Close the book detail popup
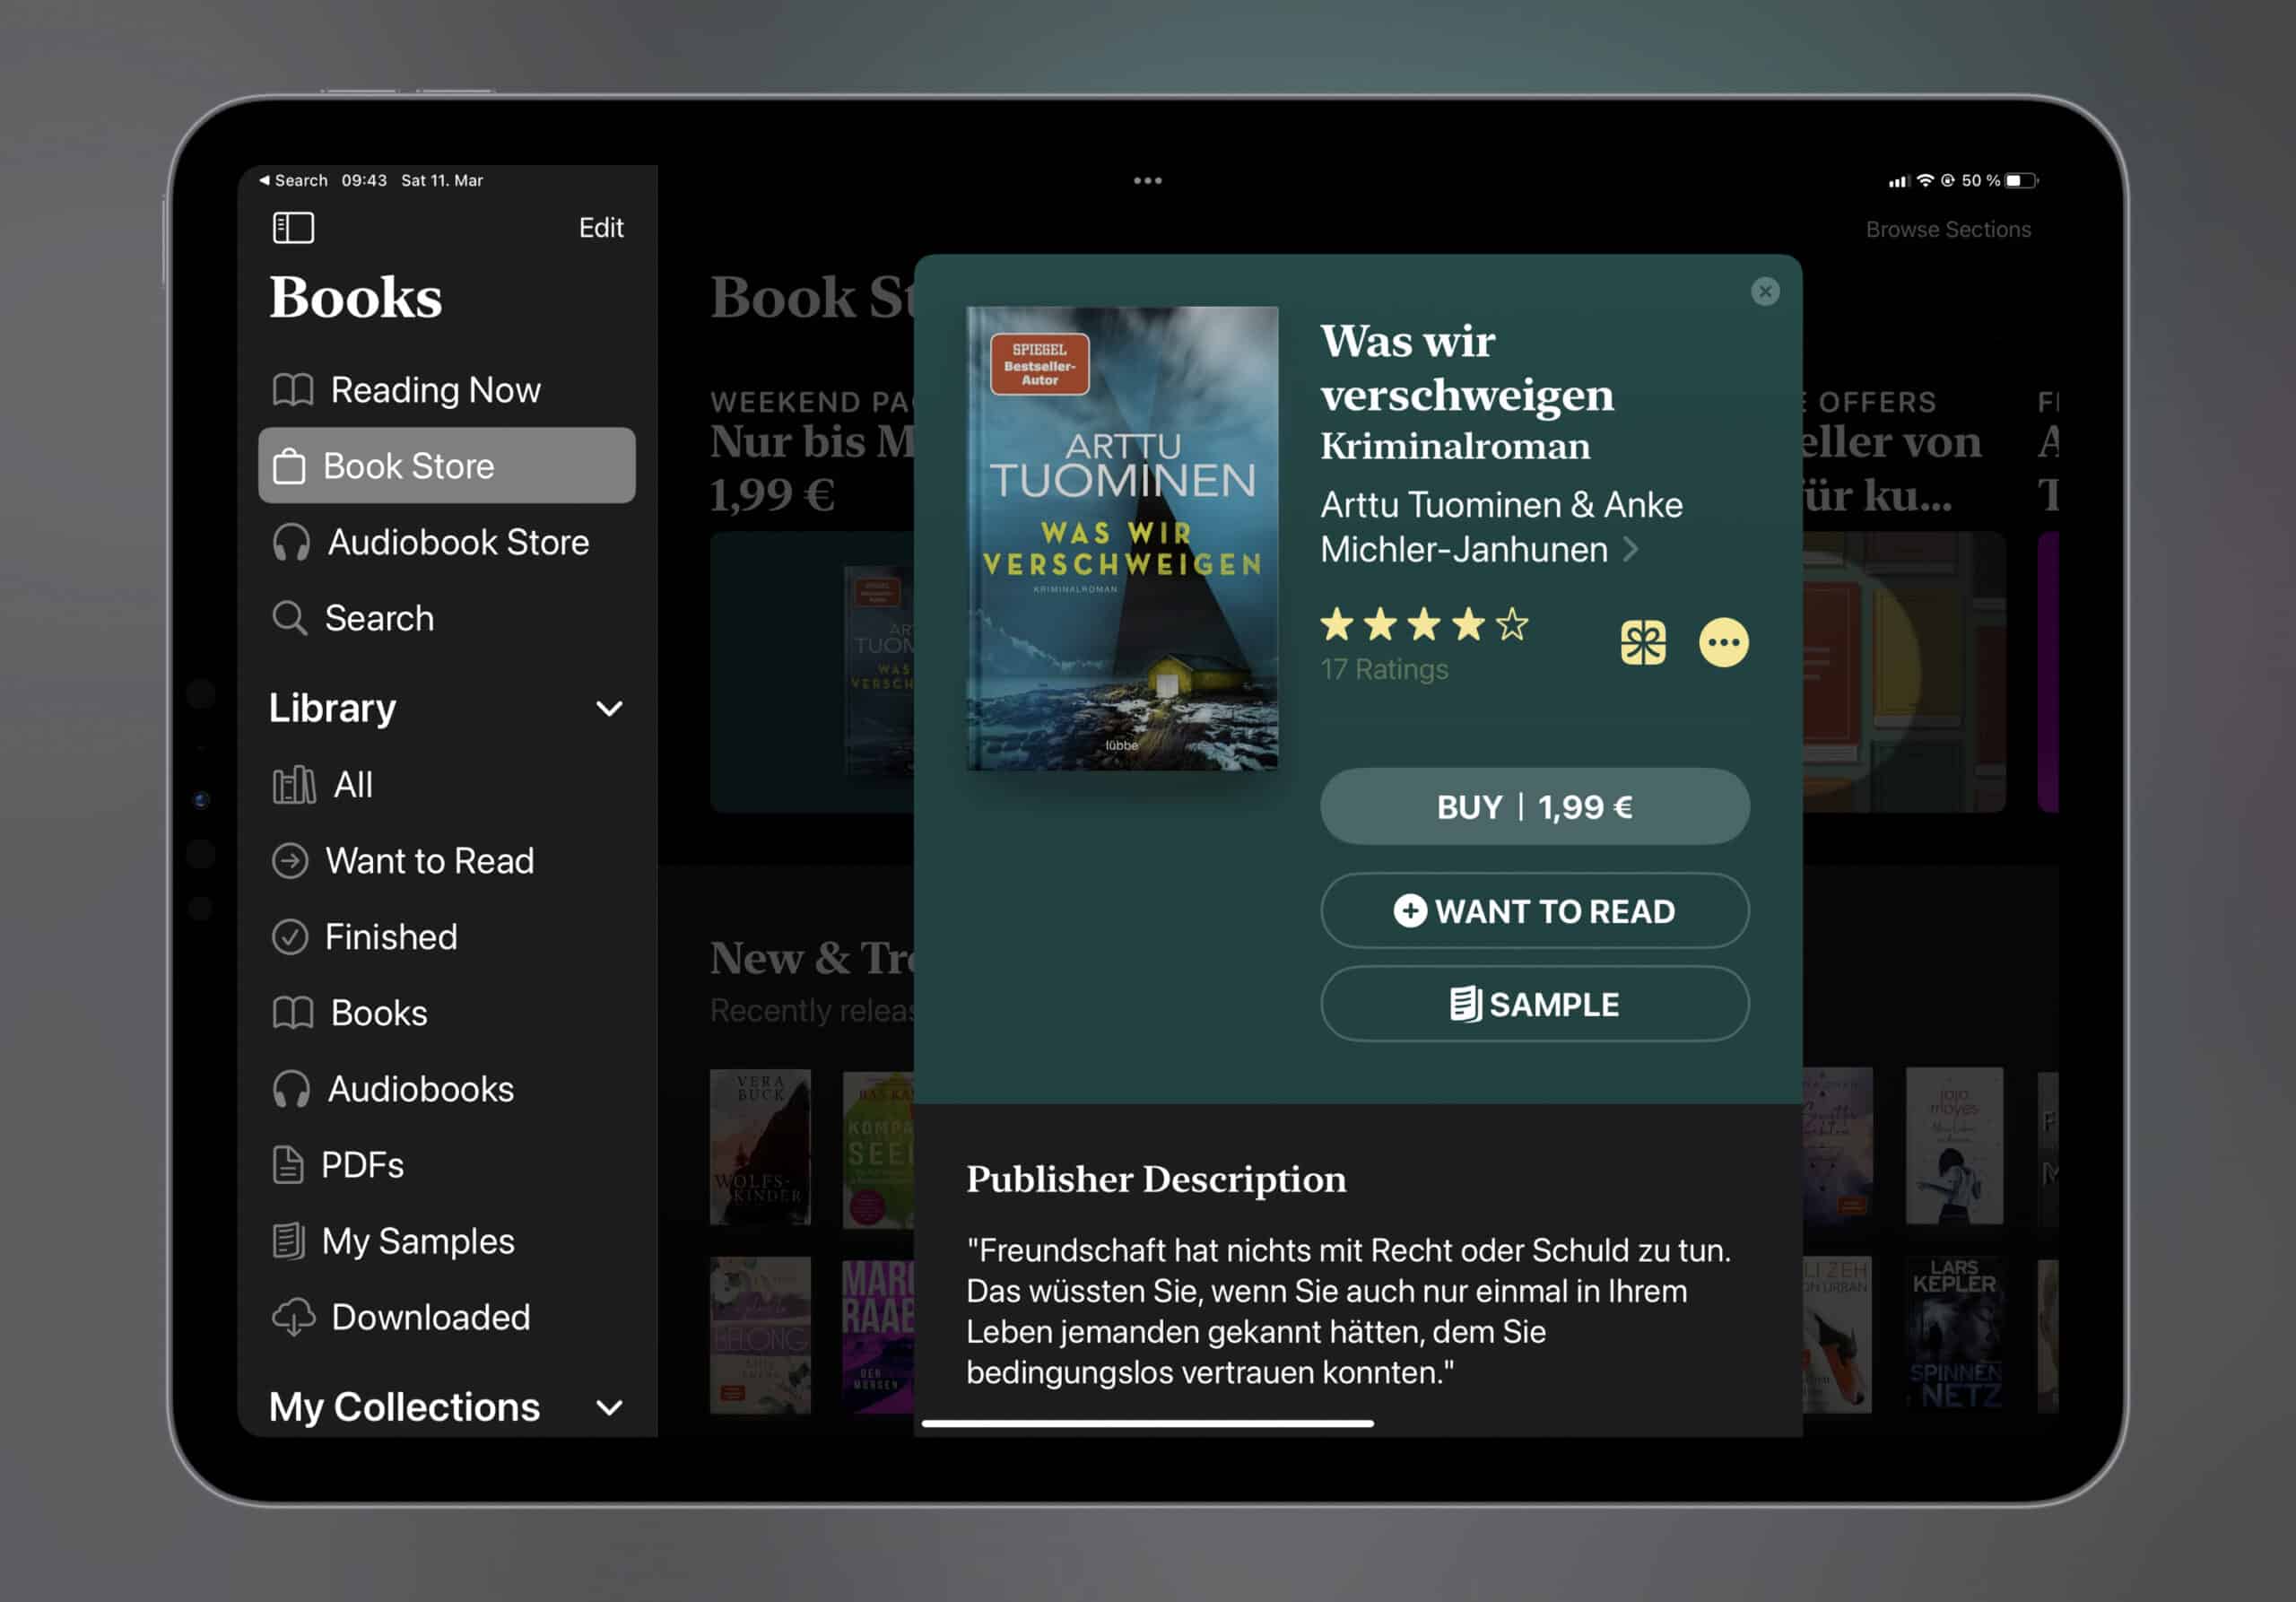The width and height of the screenshot is (2296, 1602). (1765, 291)
